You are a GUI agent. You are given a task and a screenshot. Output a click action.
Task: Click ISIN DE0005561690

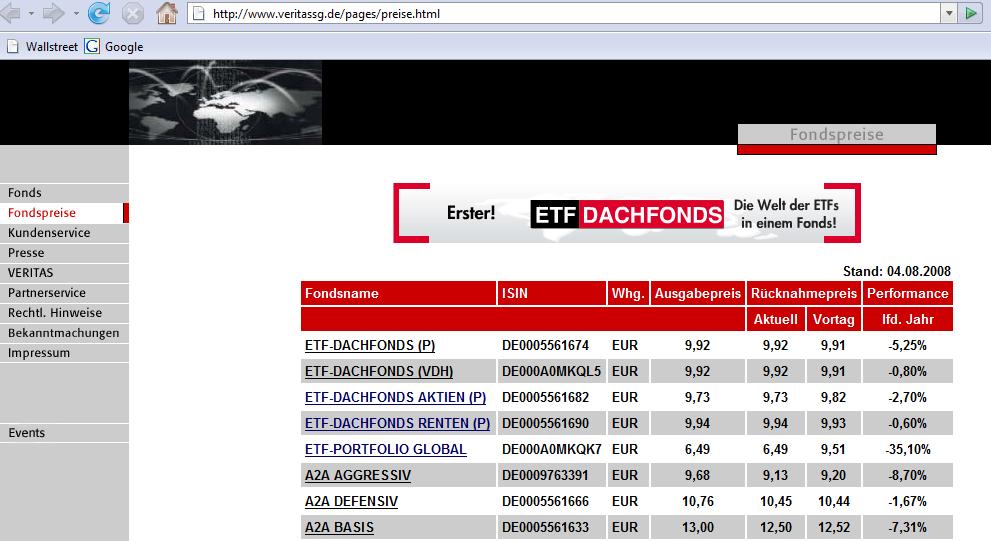(x=545, y=423)
